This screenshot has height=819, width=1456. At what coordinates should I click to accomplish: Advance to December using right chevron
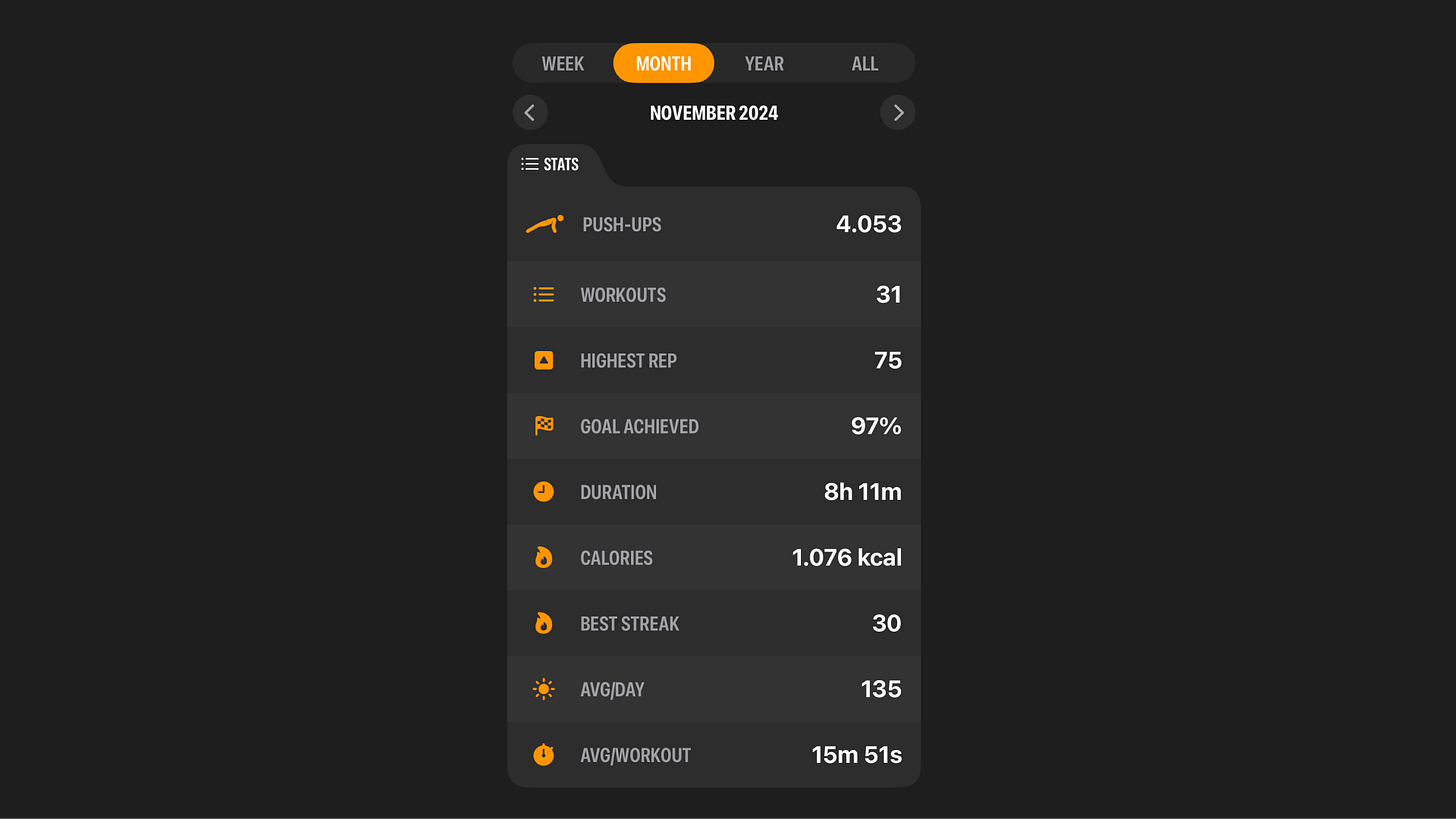(x=897, y=112)
